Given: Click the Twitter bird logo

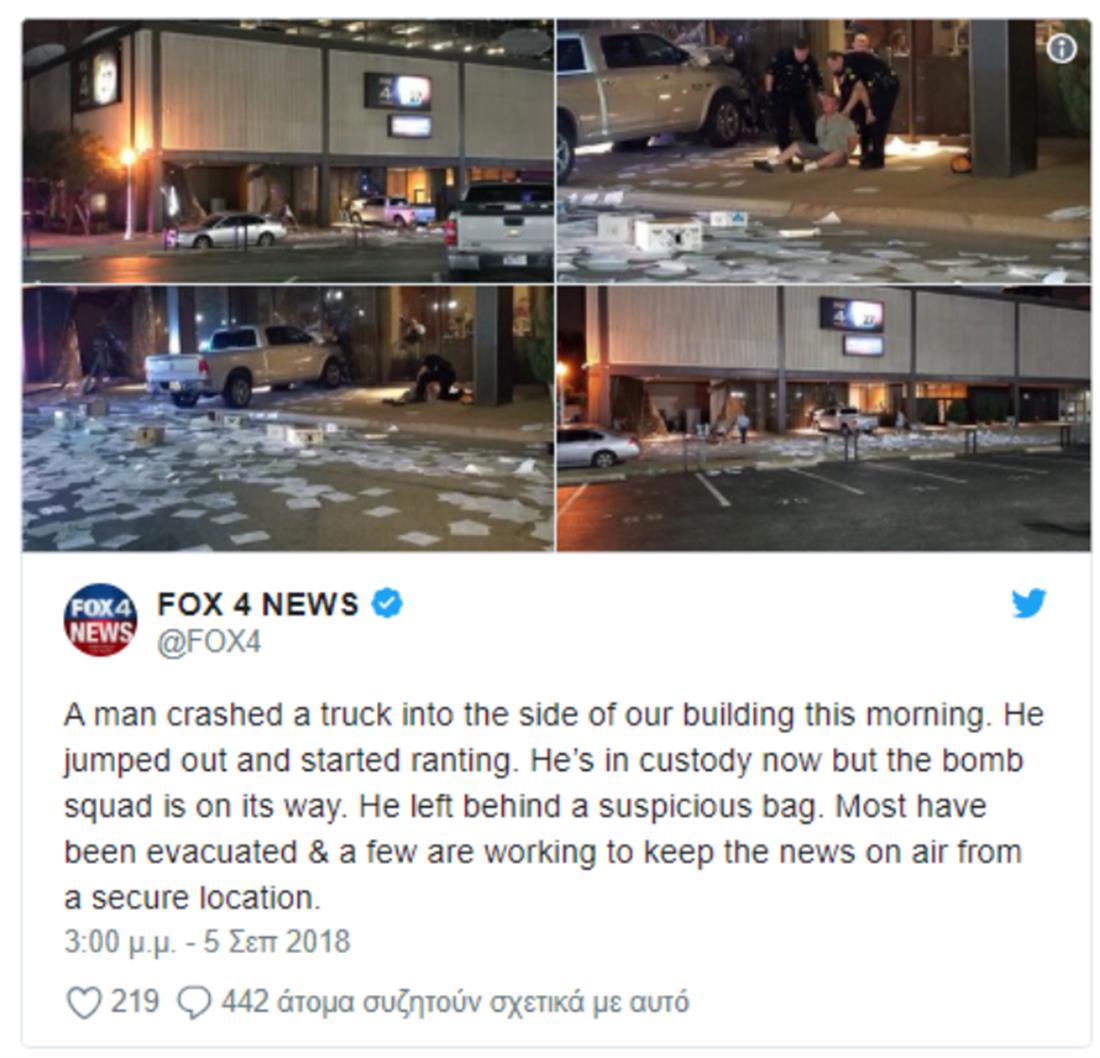Looking at the screenshot, I should tap(1028, 603).
